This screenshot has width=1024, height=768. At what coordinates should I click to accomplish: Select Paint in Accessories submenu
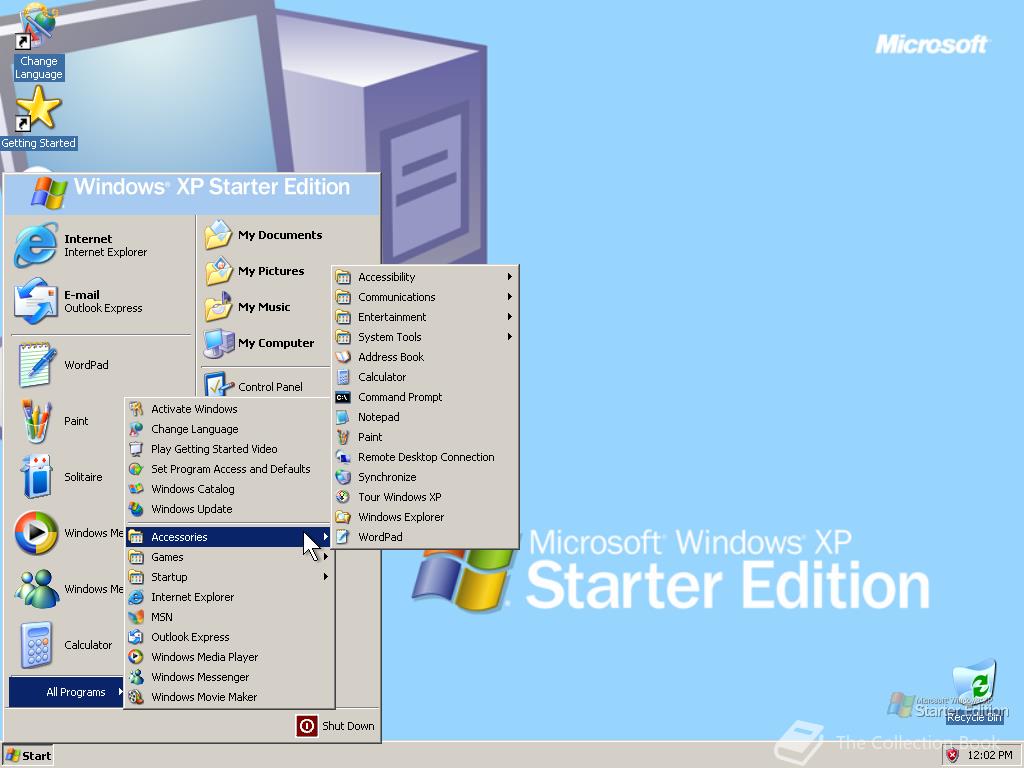[x=425, y=437]
